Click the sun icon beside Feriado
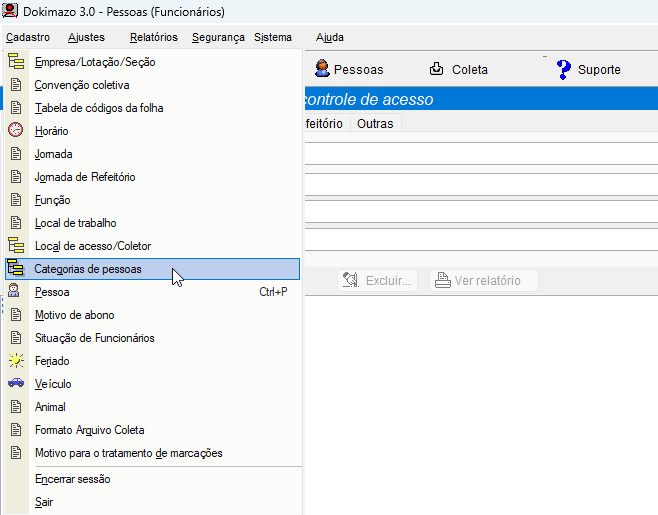The width and height of the screenshot is (658, 515). click(x=15, y=361)
